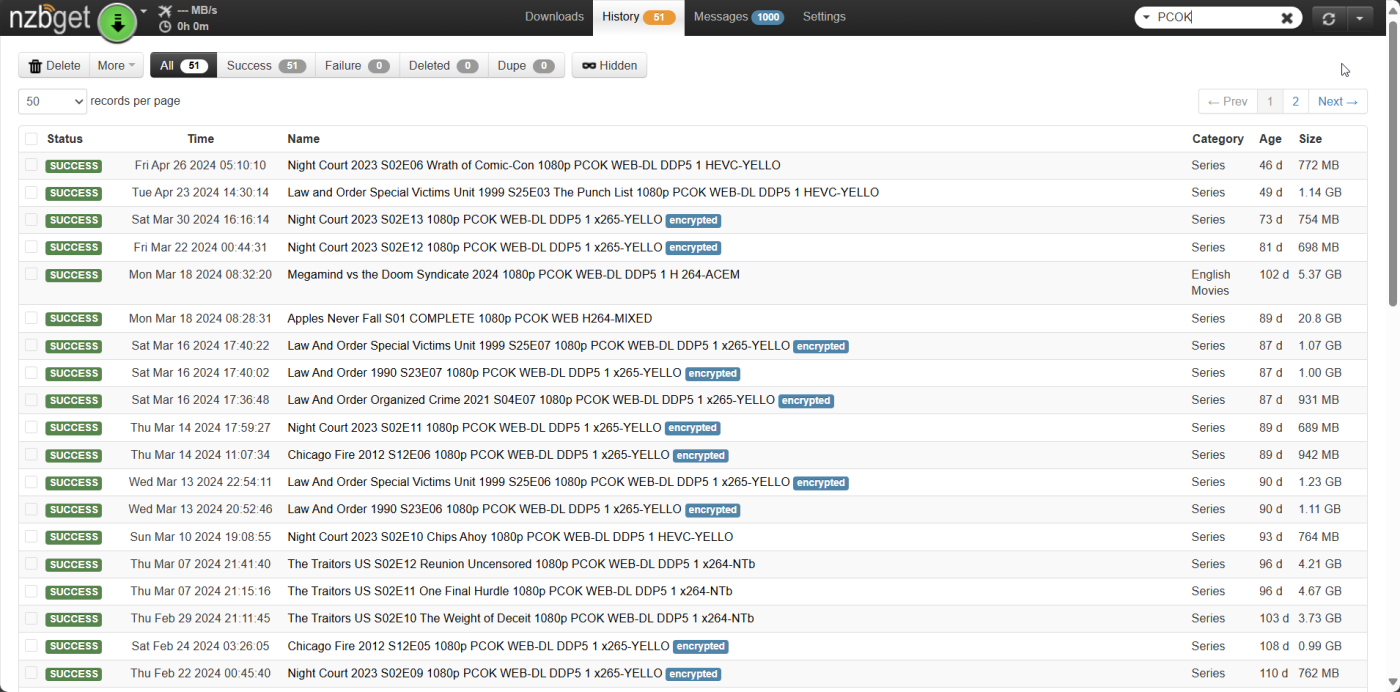The height and width of the screenshot is (692, 1400).
Task: Go to page 2
Action: tap(1295, 102)
